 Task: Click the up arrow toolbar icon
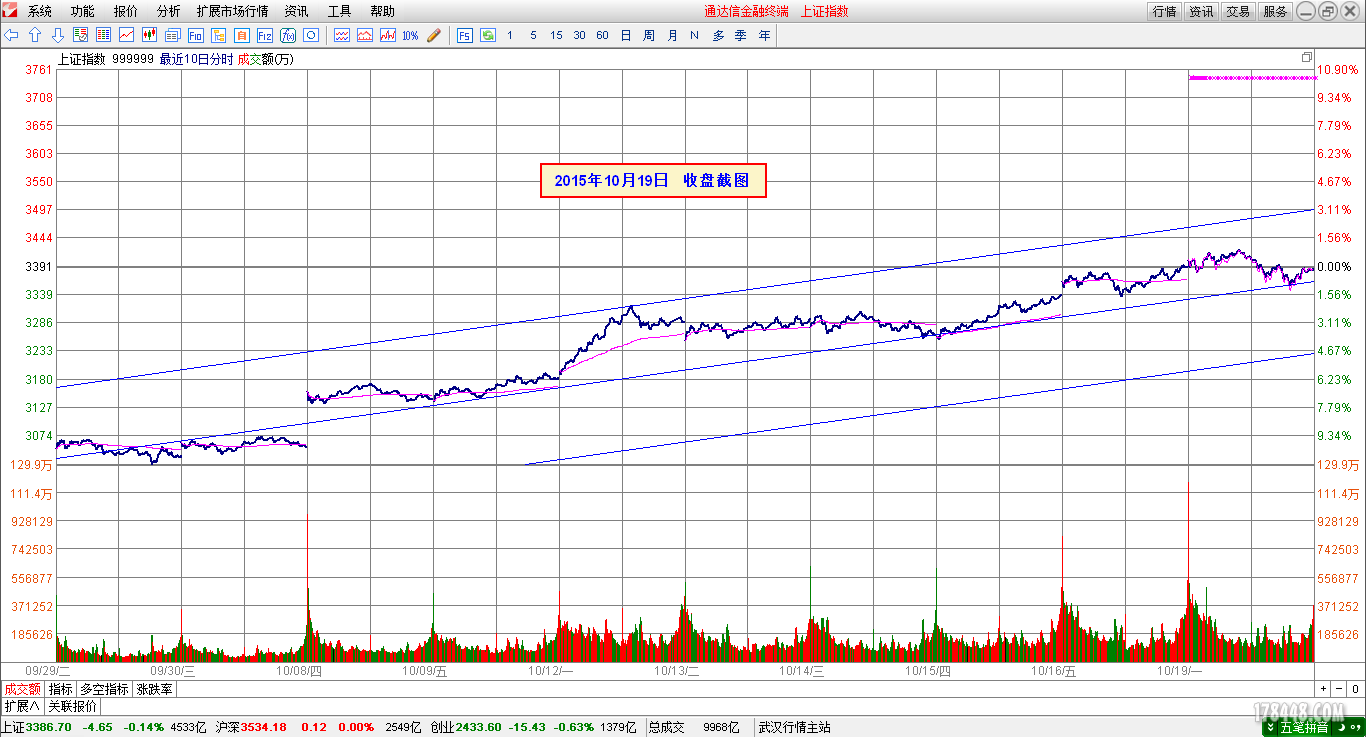(x=35, y=35)
